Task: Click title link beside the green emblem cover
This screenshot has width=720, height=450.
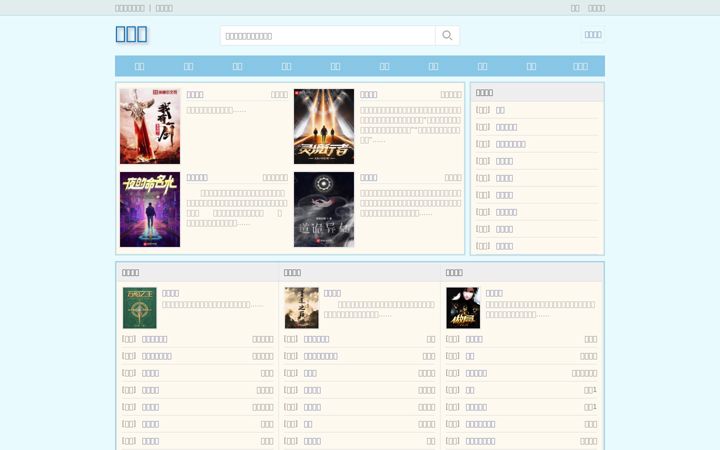Action: pyautogui.click(x=170, y=293)
